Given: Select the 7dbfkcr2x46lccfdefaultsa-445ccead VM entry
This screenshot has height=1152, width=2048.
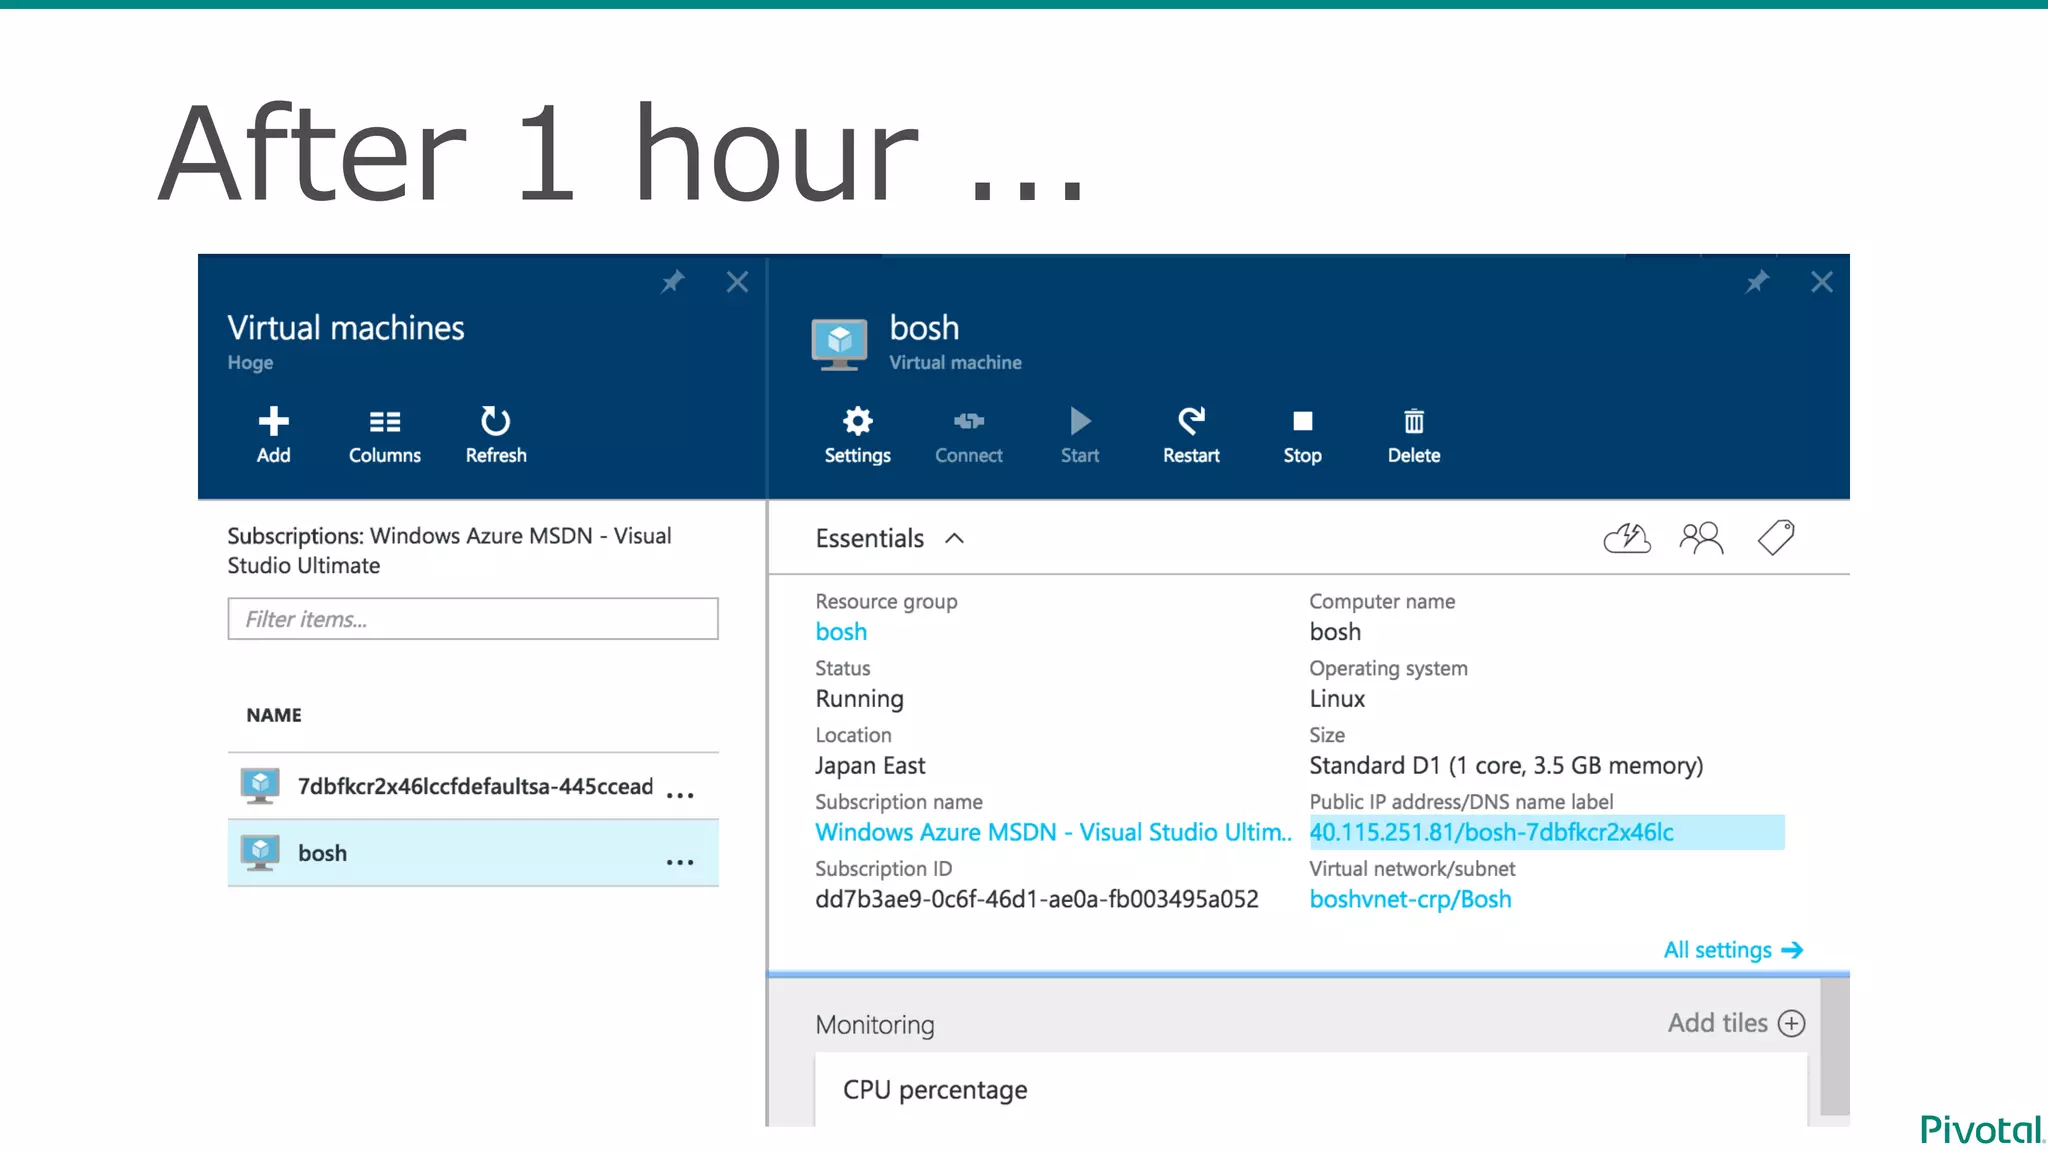Looking at the screenshot, I should (x=474, y=786).
